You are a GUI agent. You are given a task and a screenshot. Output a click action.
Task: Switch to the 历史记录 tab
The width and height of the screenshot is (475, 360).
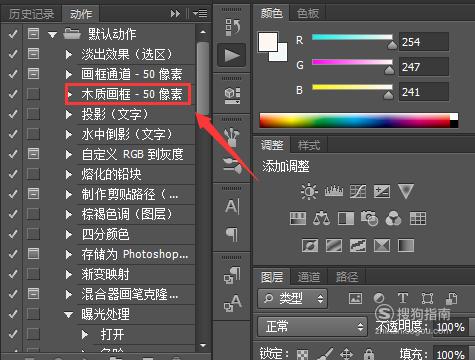pyautogui.click(x=31, y=14)
